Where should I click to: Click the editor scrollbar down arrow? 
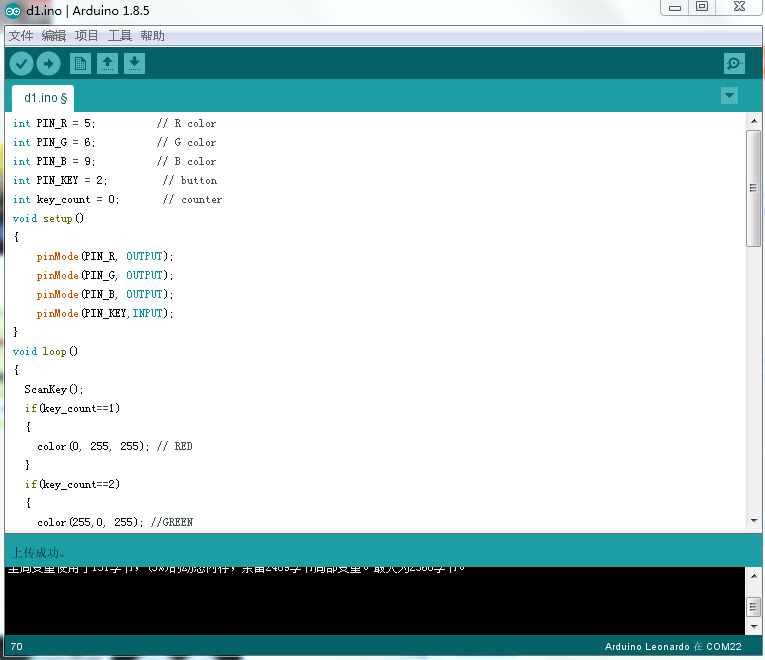754,521
